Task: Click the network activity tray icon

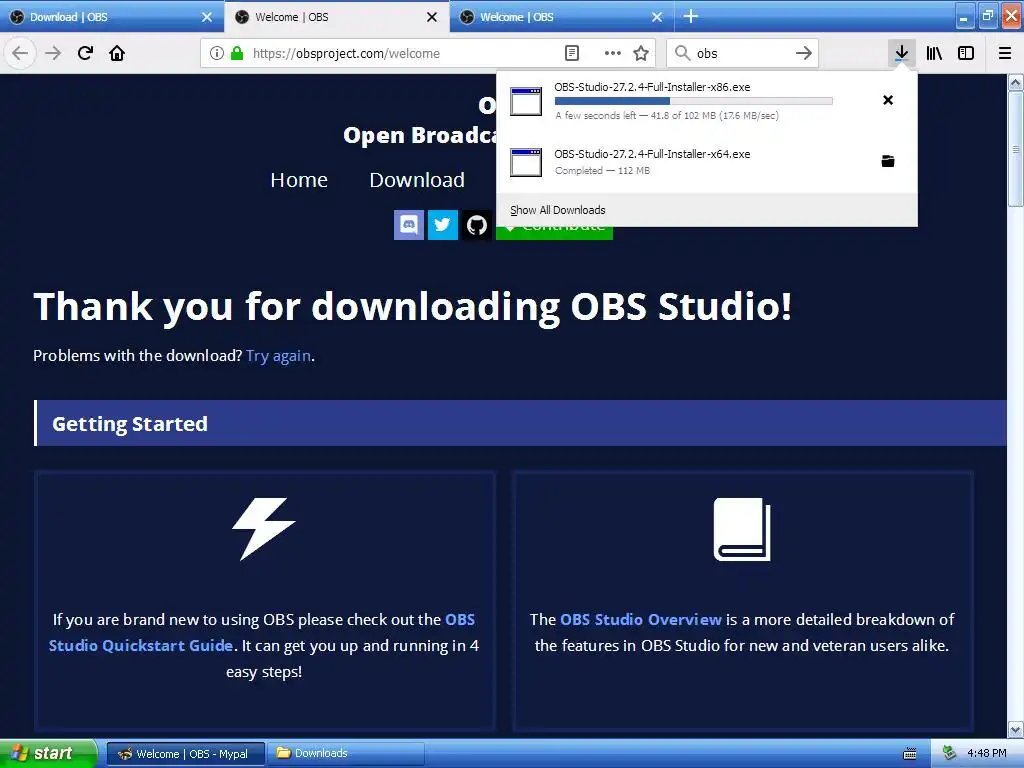Action: pos(949,753)
